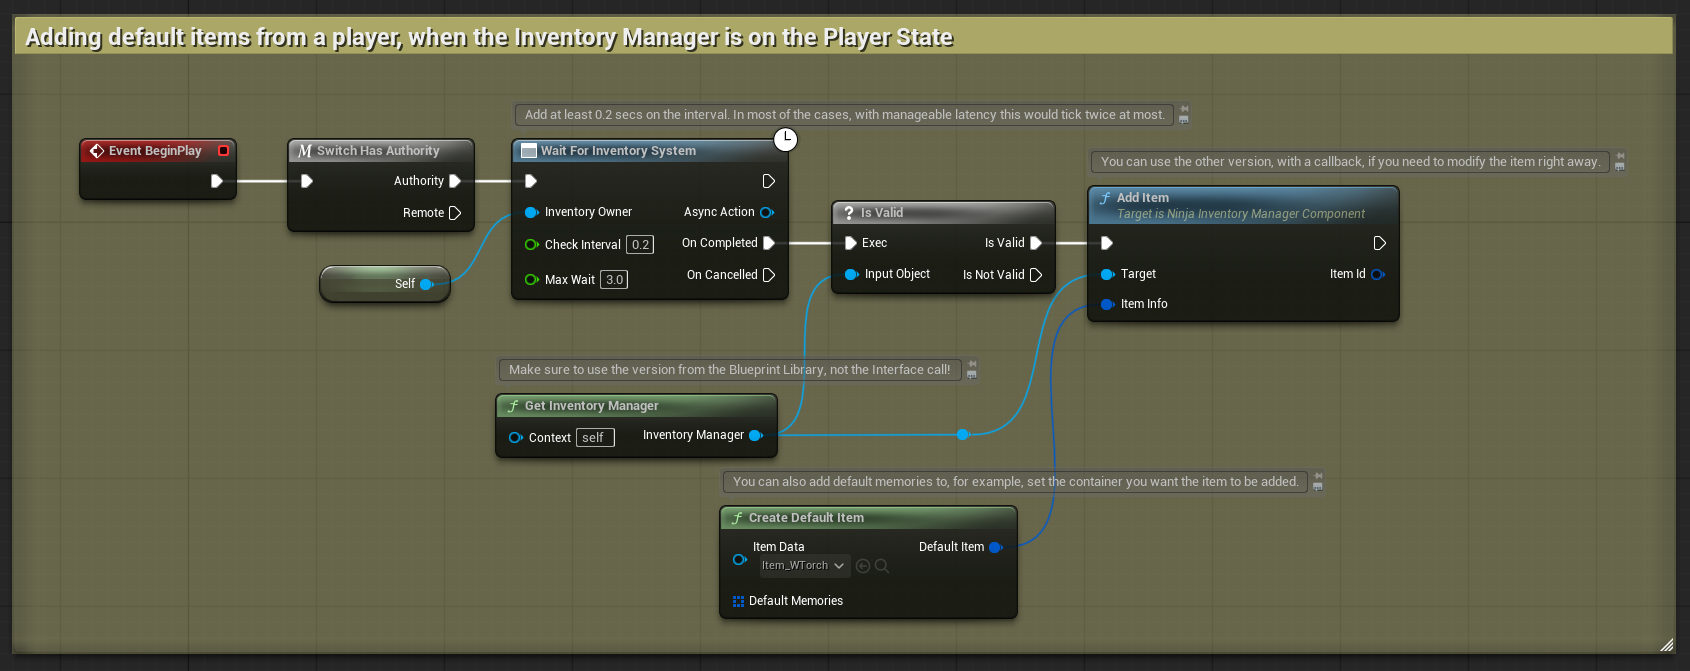Screen dimensions: 1690x671
Task: Click the magnifier browse icon beside Item_WTorch
Action: pos(882,566)
